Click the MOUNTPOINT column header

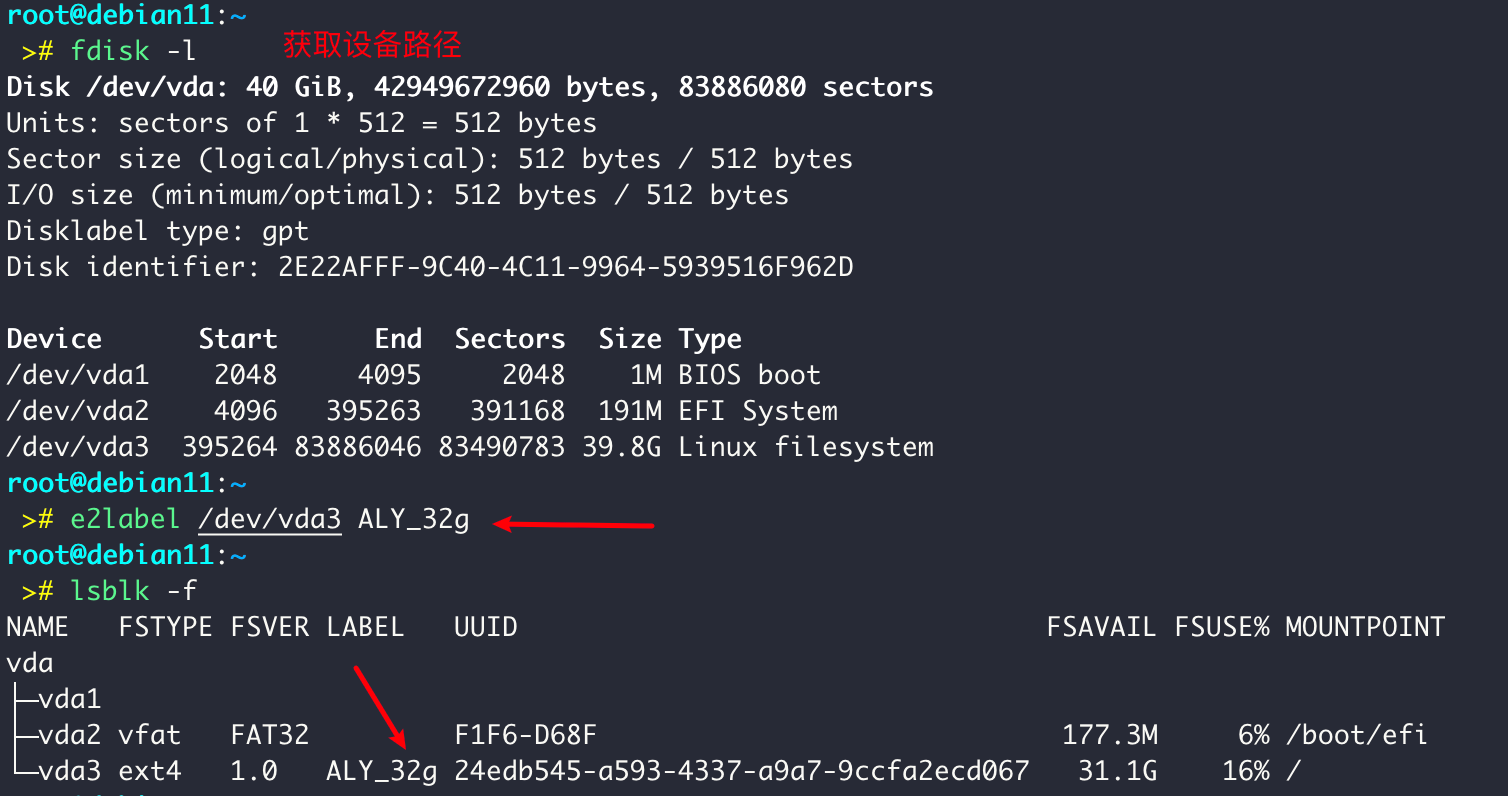tap(1365, 627)
